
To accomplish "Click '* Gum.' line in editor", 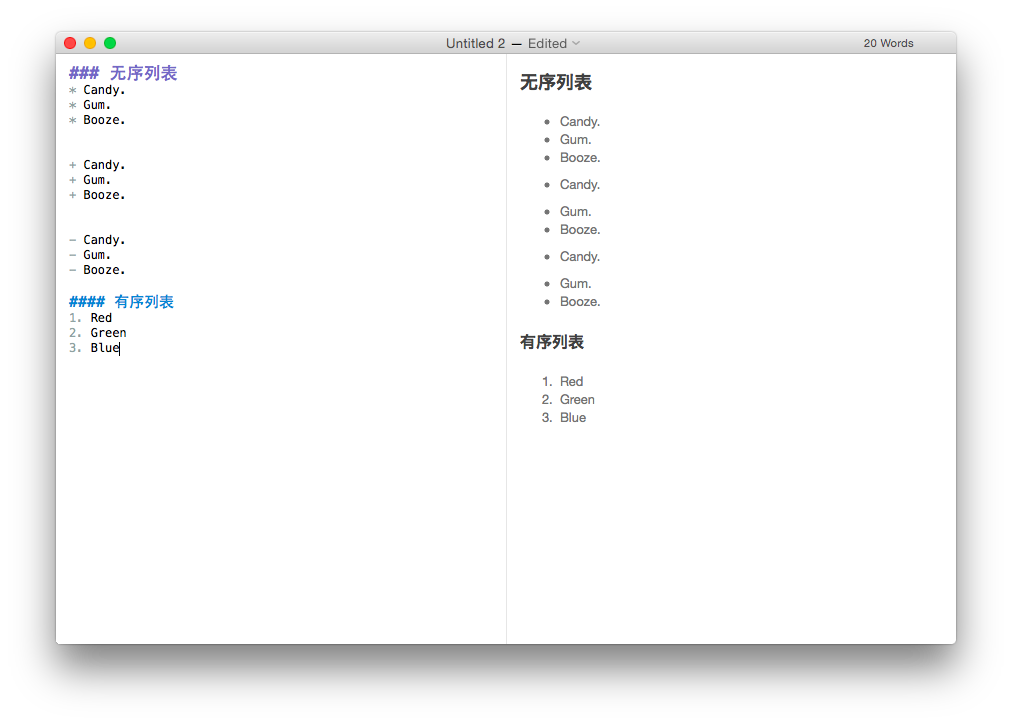I will tap(90, 105).
